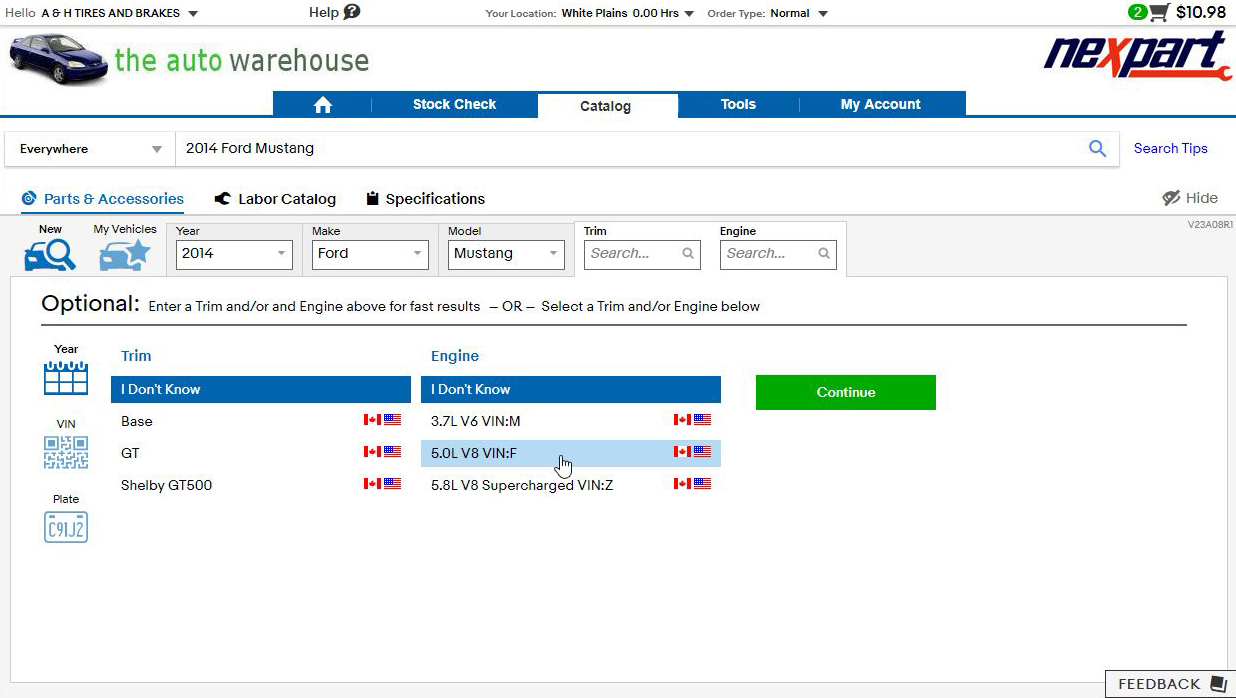Select I Don't Know under Engine
The image size is (1236, 698).
click(x=571, y=389)
